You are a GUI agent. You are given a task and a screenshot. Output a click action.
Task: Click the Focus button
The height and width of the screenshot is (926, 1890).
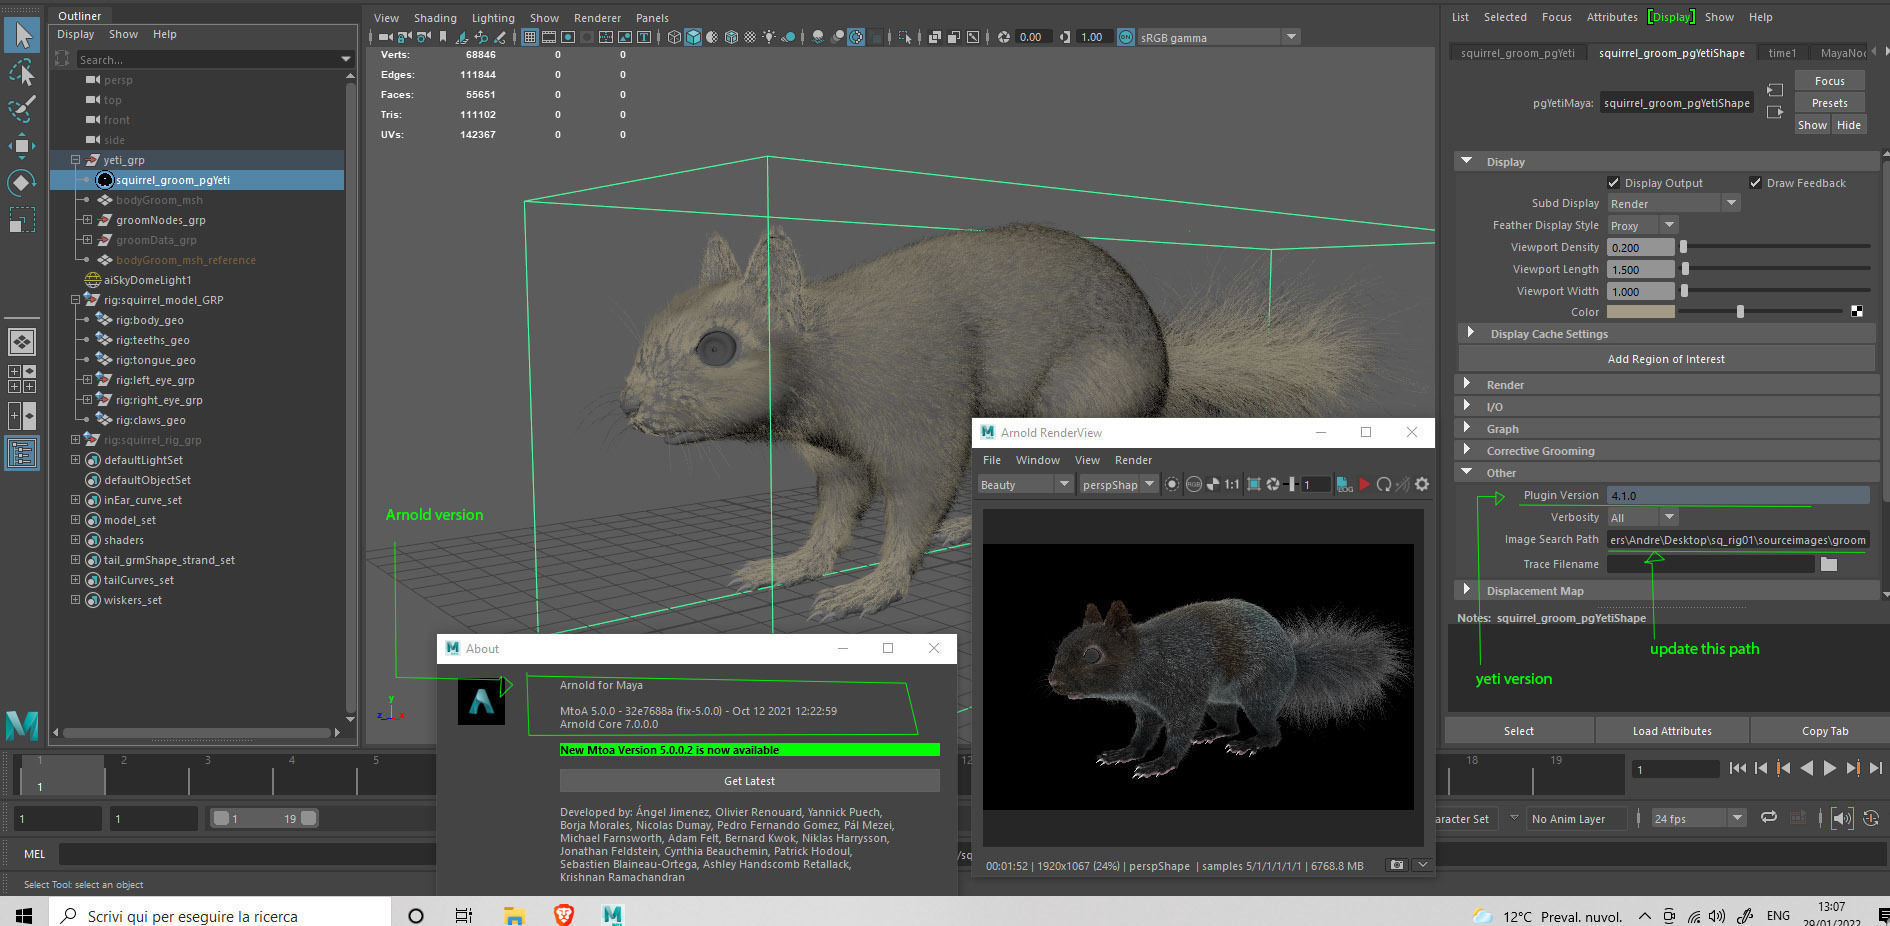click(x=1829, y=81)
